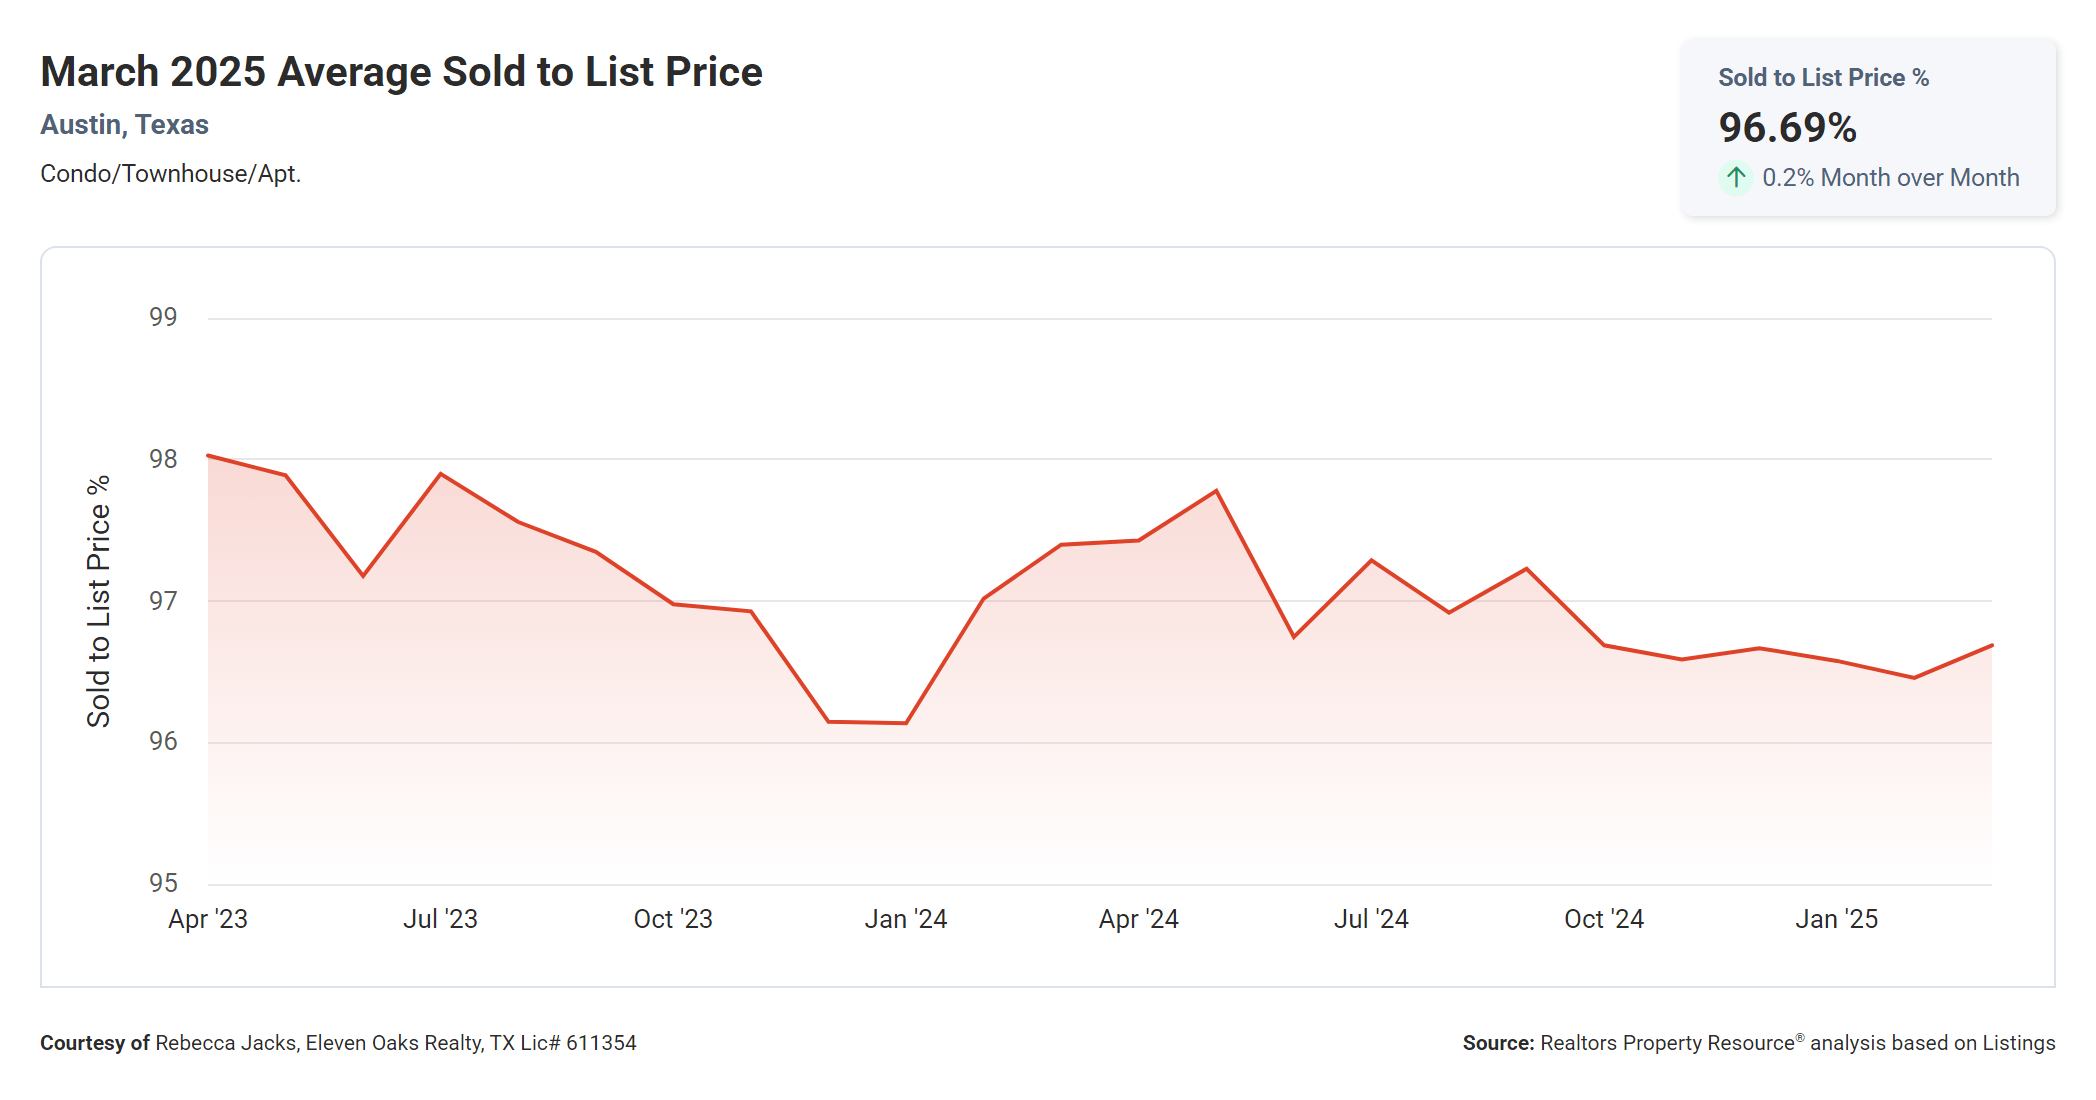Click the 96.69% value in the summary card

pyautogui.click(x=1787, y=128)
